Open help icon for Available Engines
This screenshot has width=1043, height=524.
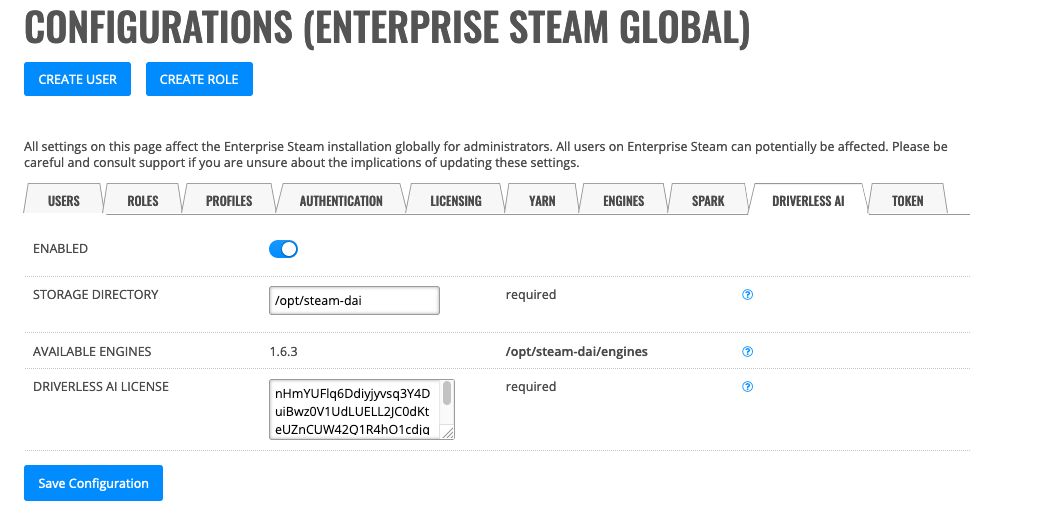click(747, 352)
